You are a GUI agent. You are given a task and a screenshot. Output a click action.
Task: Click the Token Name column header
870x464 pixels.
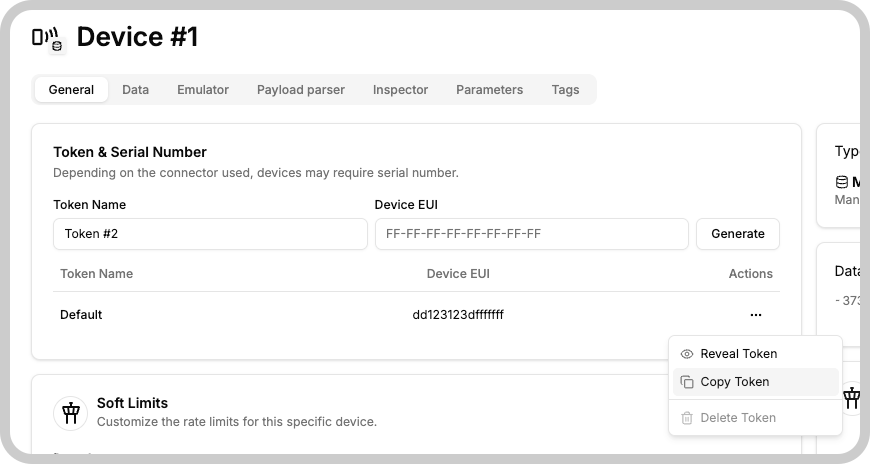click(97, 274)
